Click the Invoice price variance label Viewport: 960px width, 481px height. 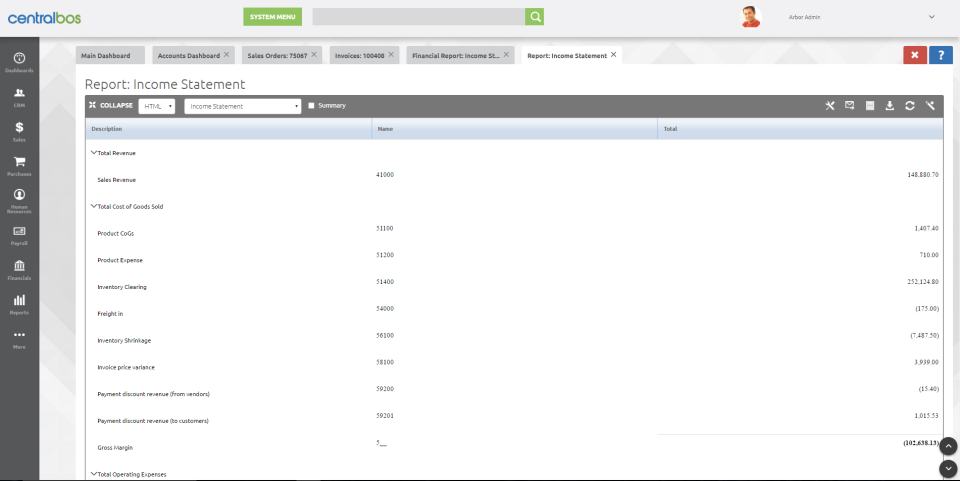pos(126,367)
